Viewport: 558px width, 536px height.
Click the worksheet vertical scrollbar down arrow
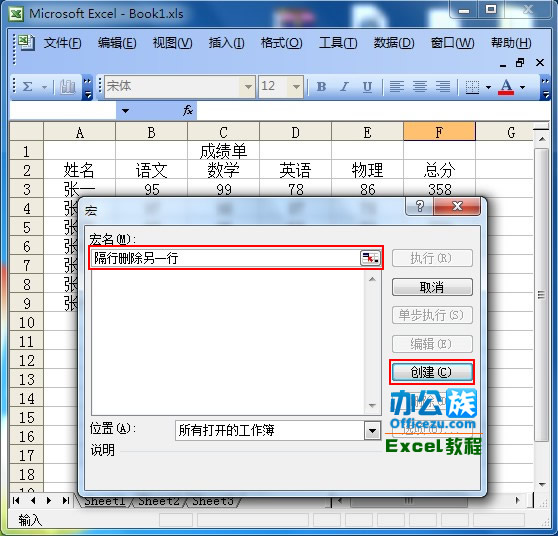point(542,485)
